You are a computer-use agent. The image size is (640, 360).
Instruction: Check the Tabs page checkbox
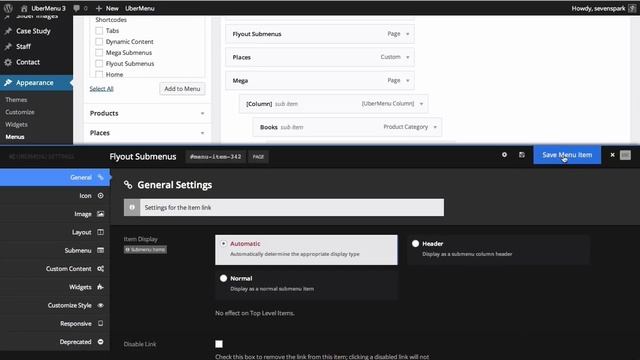pyautogui.click(x=99, y=31)
